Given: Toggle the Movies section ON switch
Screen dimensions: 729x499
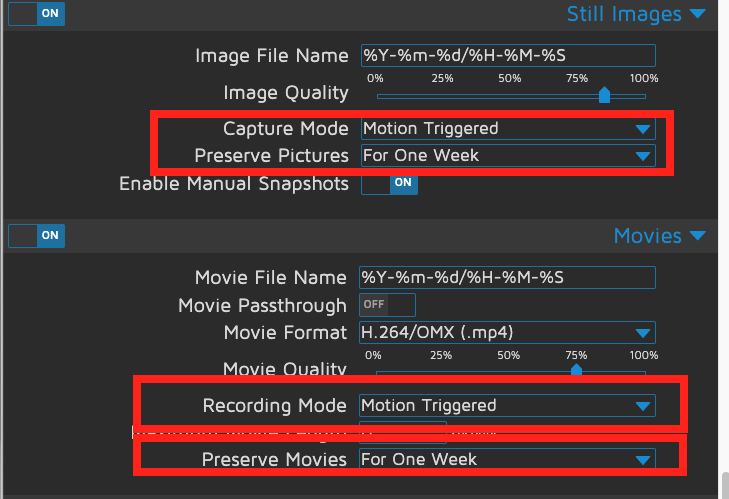Looking at the screenshot, I should pyautogui.click(x=37, y=236).
